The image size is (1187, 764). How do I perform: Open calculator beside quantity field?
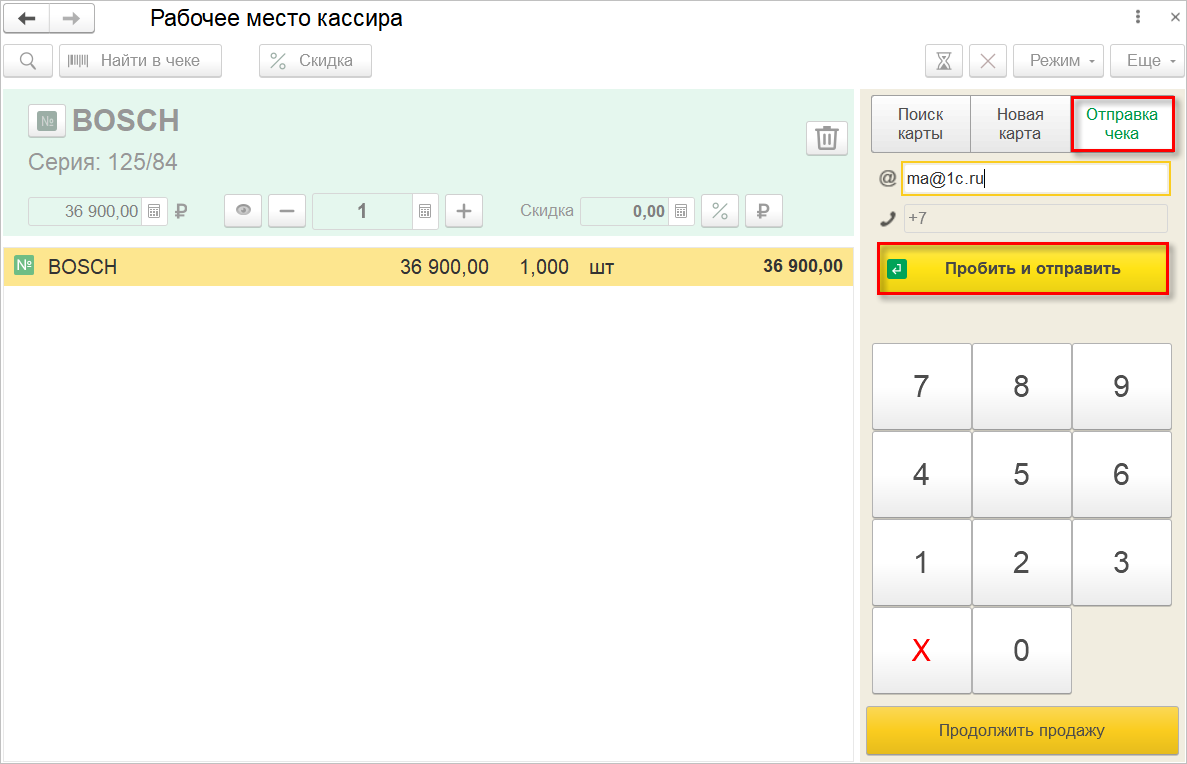[425, 211]
